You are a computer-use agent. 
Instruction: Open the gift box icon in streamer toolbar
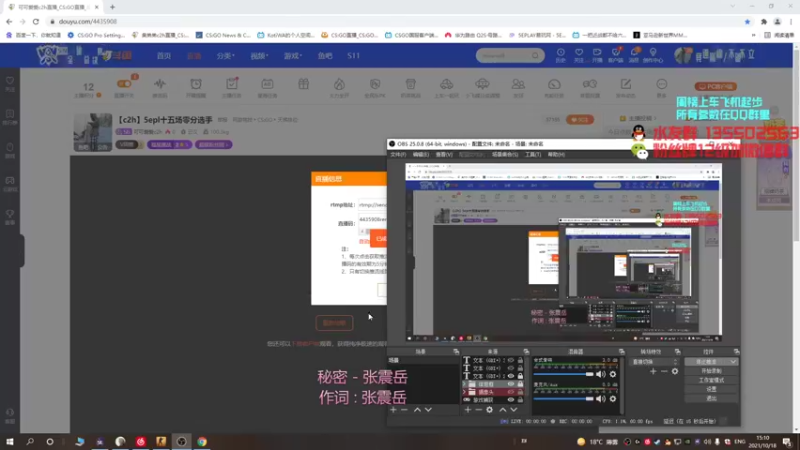click(304, 84)
